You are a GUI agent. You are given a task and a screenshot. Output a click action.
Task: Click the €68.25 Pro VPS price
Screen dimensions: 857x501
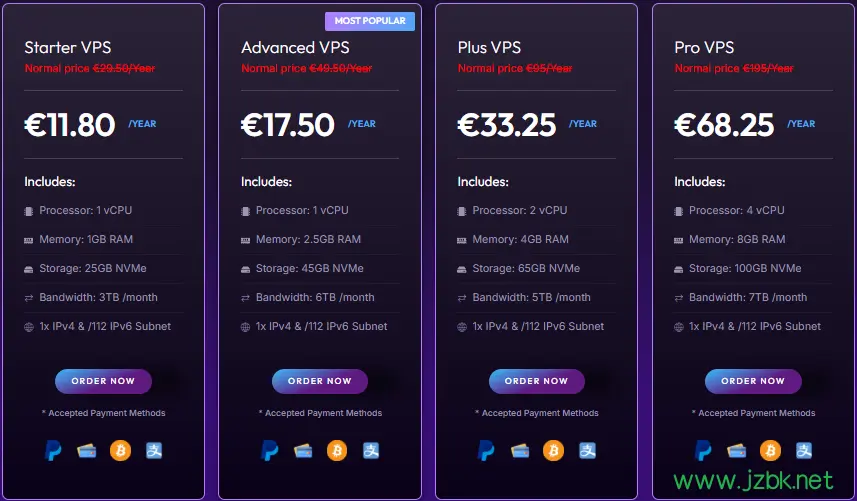tap(724, 125)
